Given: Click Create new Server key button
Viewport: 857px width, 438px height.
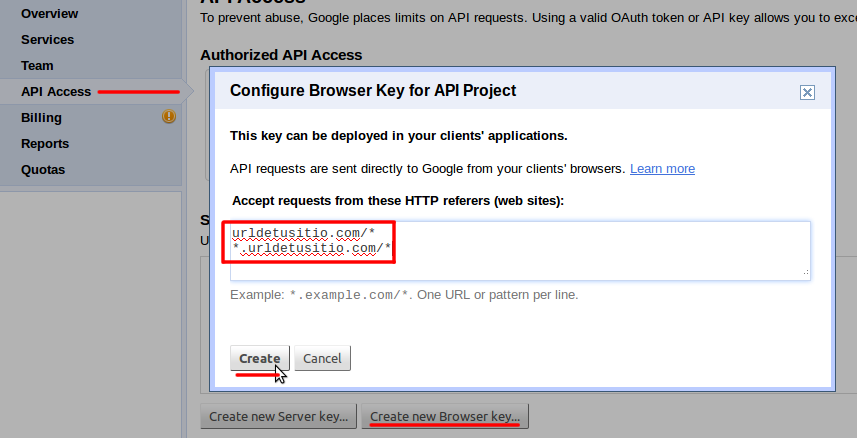Looking at the screenshot, I should point(279,416).
